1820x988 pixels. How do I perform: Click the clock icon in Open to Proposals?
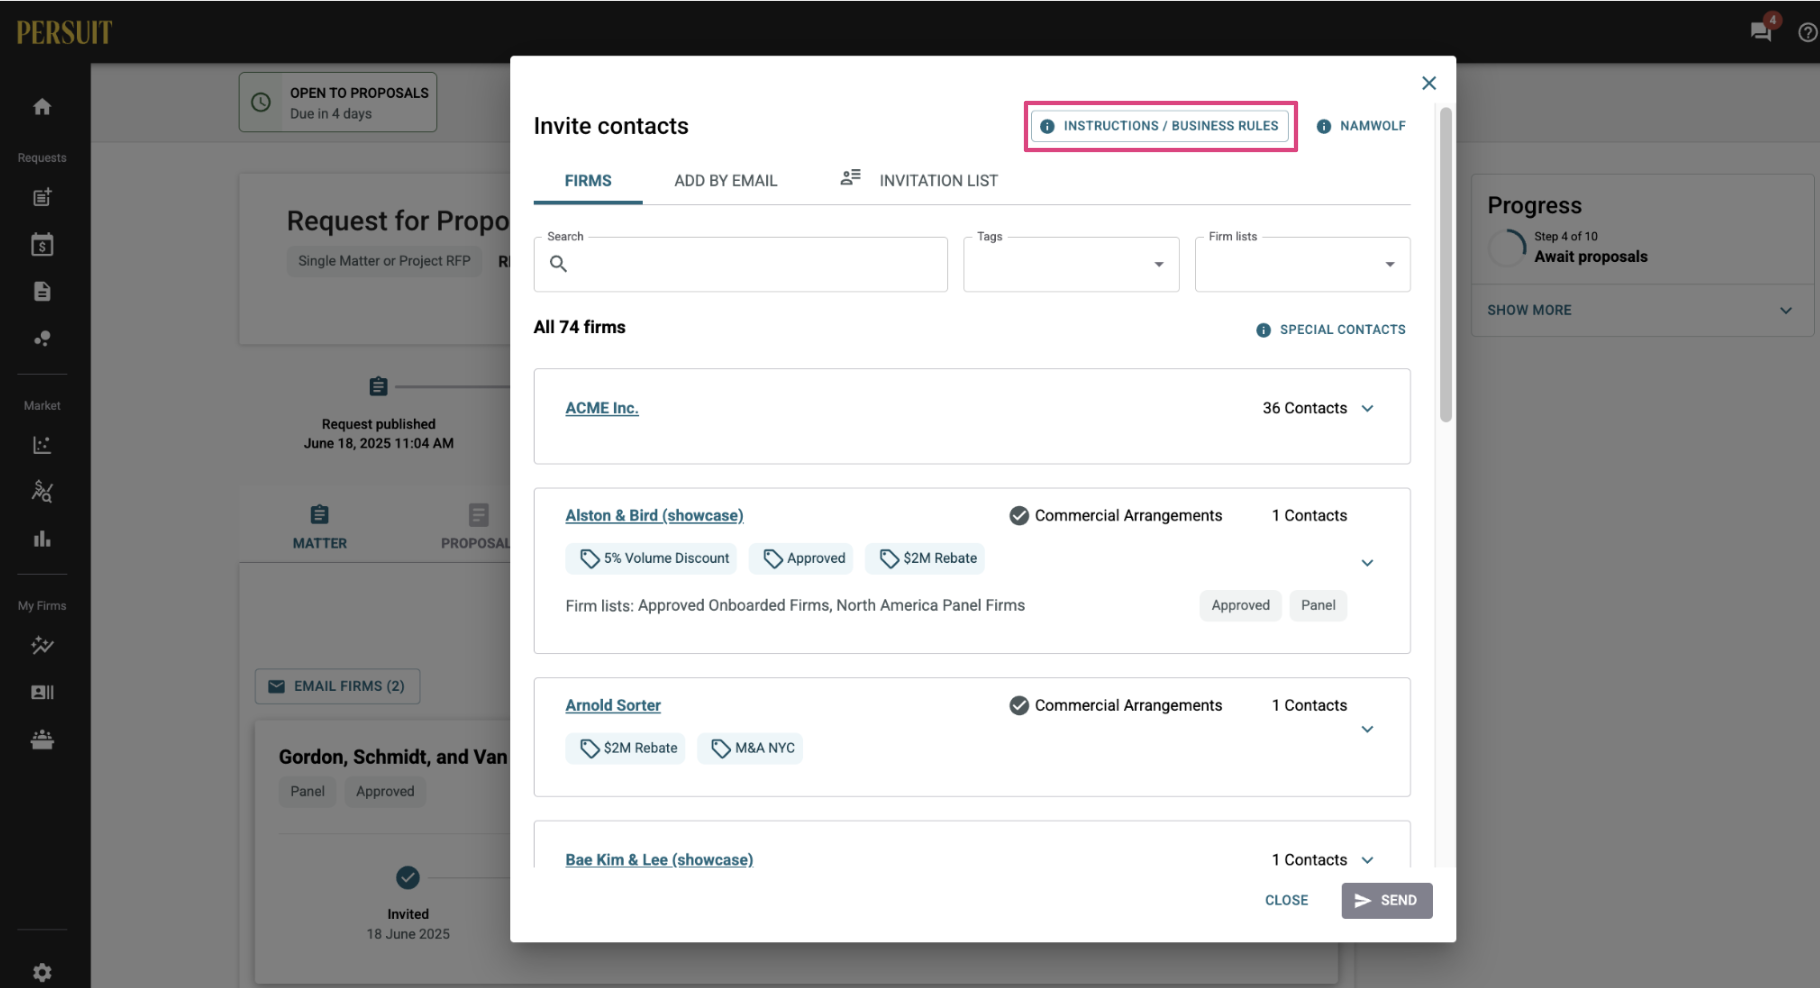tap(261, 102)
